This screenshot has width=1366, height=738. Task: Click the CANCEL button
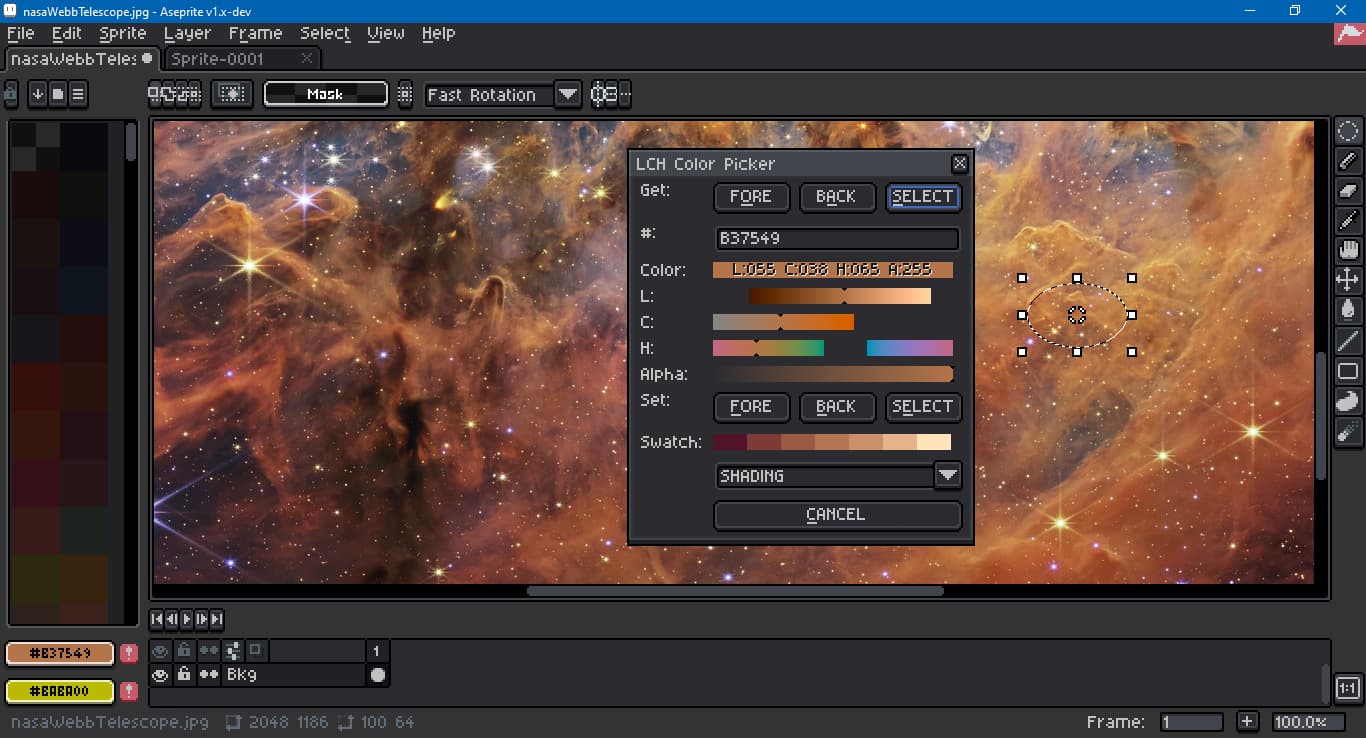coord(837,515)
